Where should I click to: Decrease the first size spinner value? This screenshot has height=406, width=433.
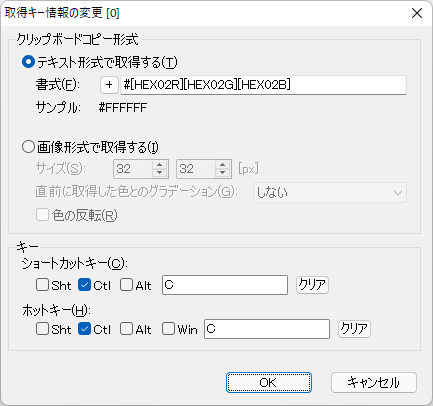tap(159, 173)
